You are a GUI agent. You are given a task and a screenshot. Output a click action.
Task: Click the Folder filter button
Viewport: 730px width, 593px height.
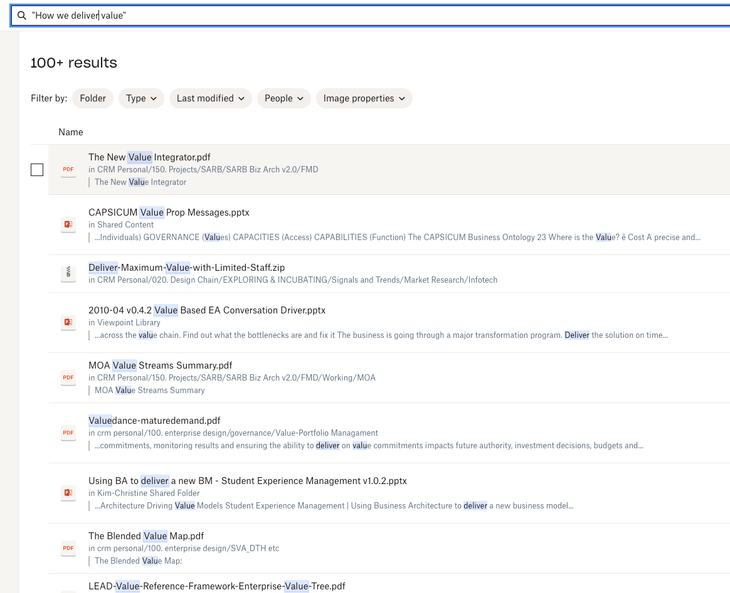pos(93,98)
